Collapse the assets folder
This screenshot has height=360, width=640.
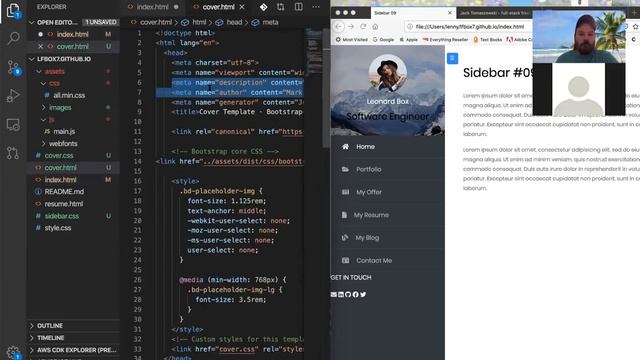tap(55, 71)
